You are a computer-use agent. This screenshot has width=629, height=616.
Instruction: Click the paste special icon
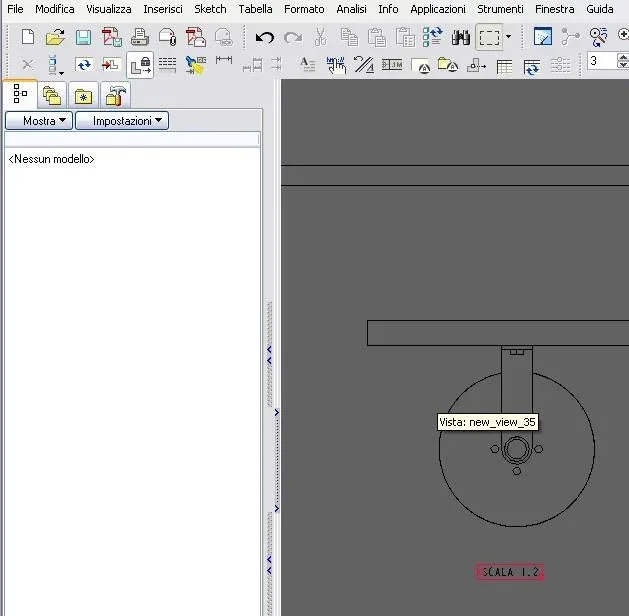pos(405,38)
